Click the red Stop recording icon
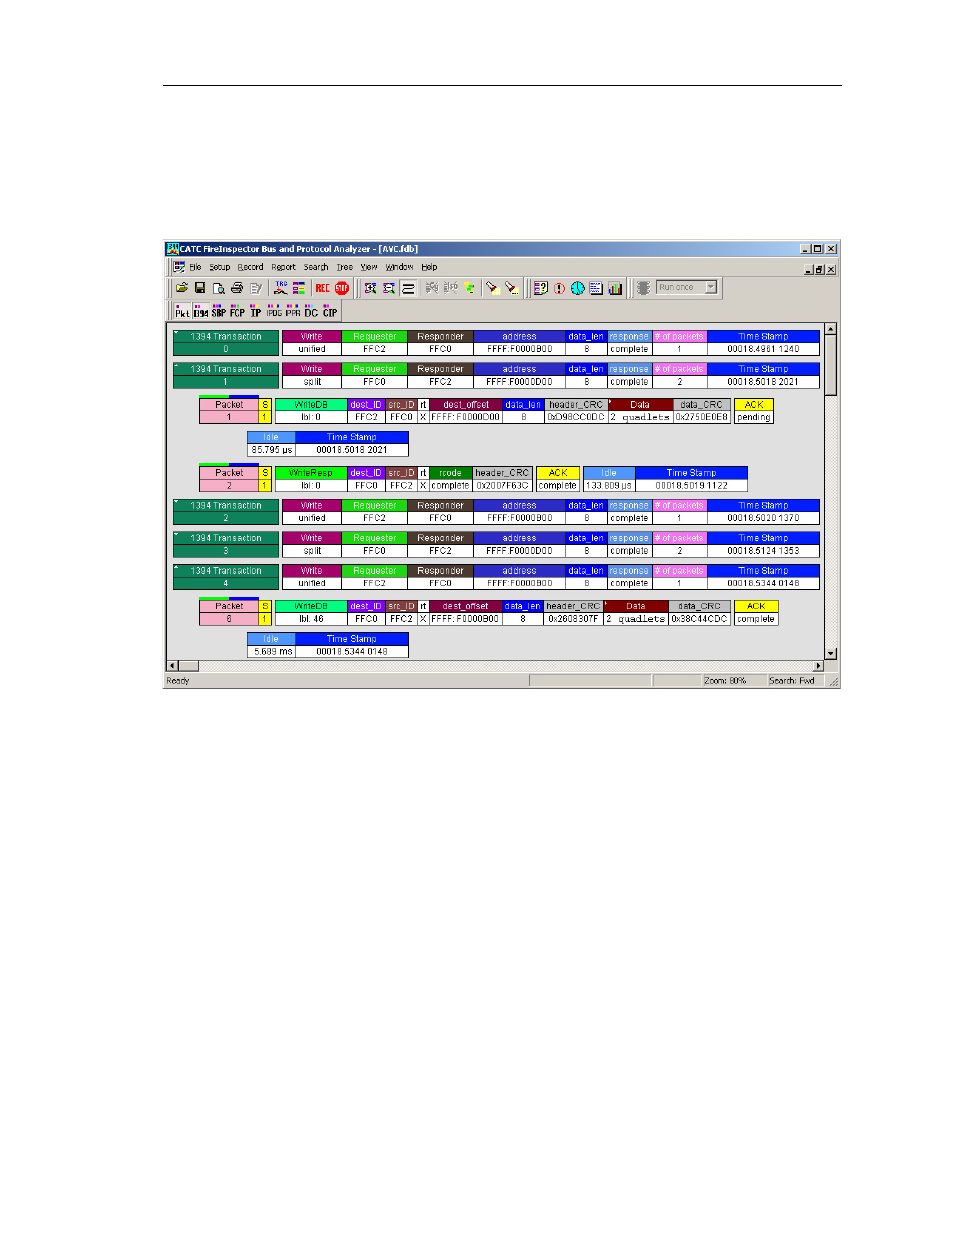Viewport: 954px width, 1235px height. (342, 288)
